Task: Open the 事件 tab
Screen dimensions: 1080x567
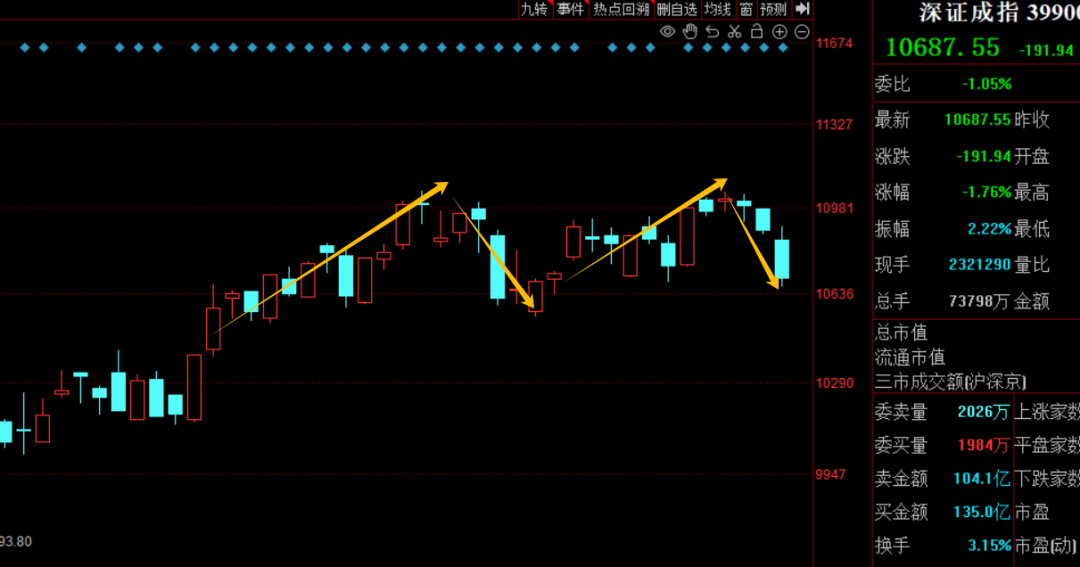Action: click(x=570, y=9)
